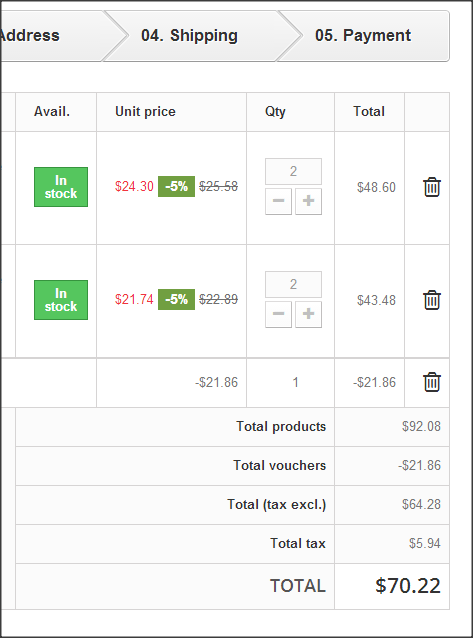Remove the -$21.86 voucher with trash icon
473x638 pixels.
point(431,382)
